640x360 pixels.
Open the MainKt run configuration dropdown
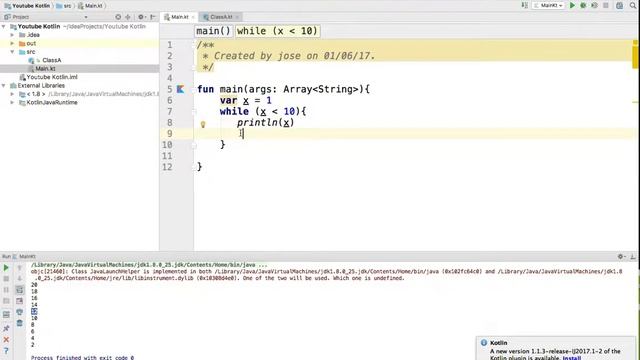click(x=548, y=5)
